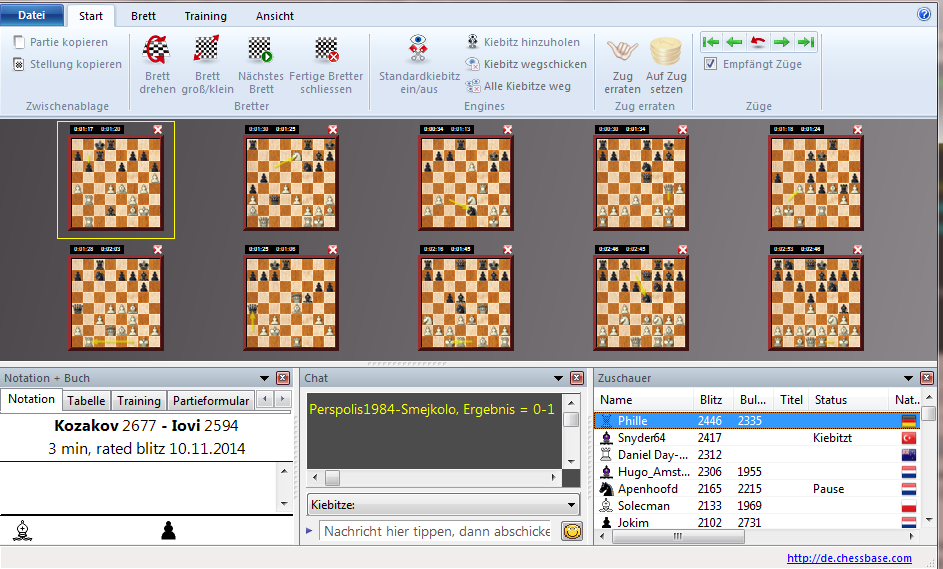
Task: Click the smiley emoticon button in Chat
Action: (x=572, y=531)
